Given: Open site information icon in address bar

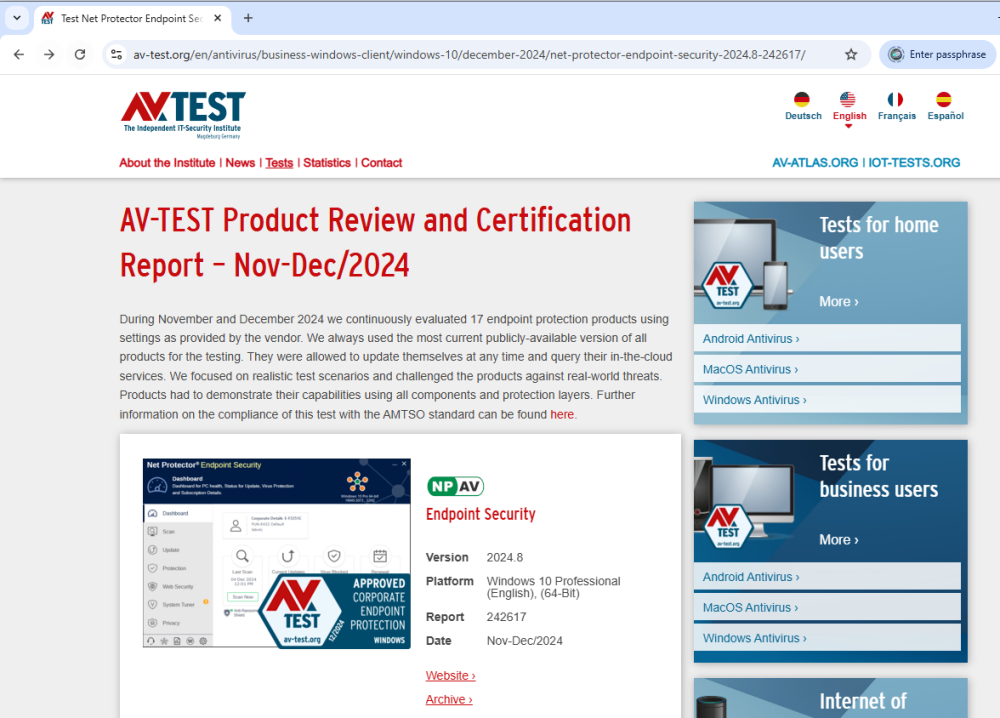Looking at the screenshot, I should tap(117, 55).
